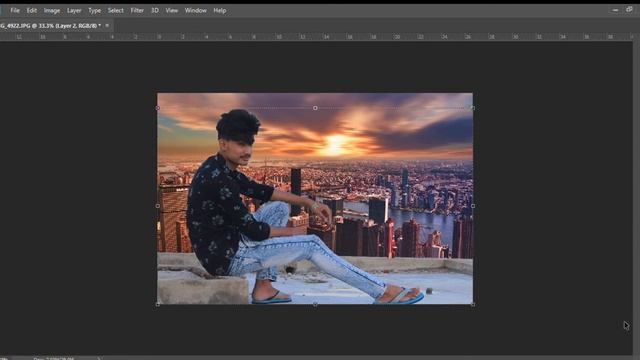
Task: Click the bottom-left transform handle
Action: (158, 304)
